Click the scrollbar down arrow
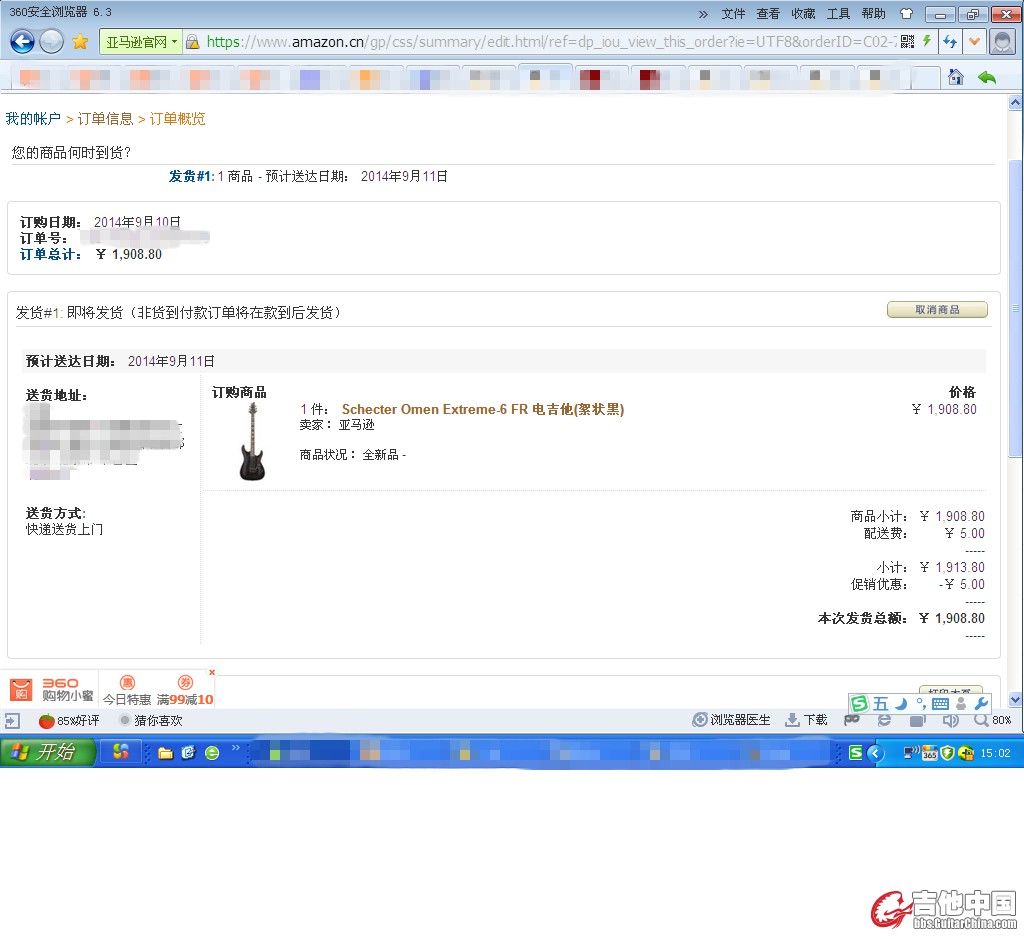Image resolution: width=1024 pixels, height=939 pixels. click(x=1016, y=699)
